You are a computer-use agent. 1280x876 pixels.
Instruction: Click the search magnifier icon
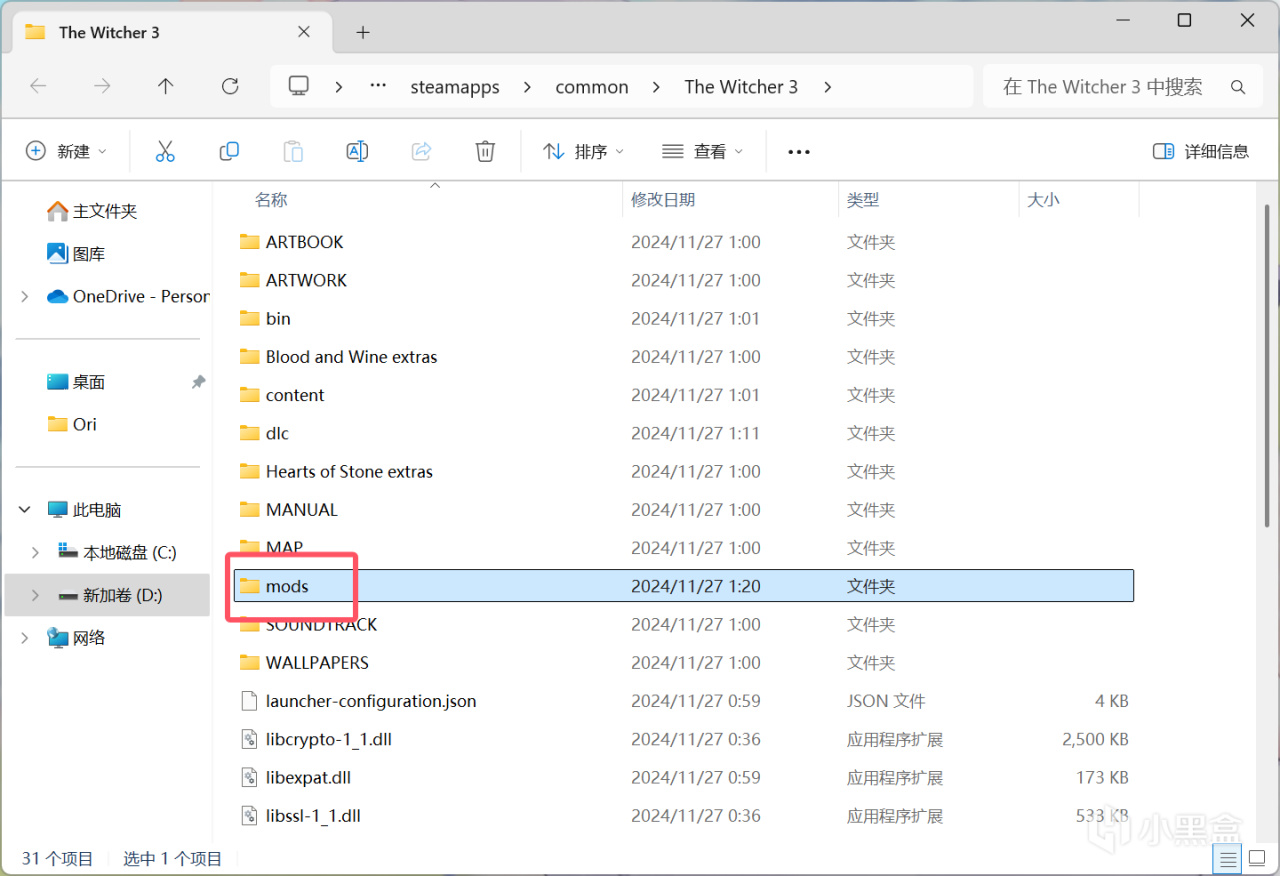tap(1238, 87)
